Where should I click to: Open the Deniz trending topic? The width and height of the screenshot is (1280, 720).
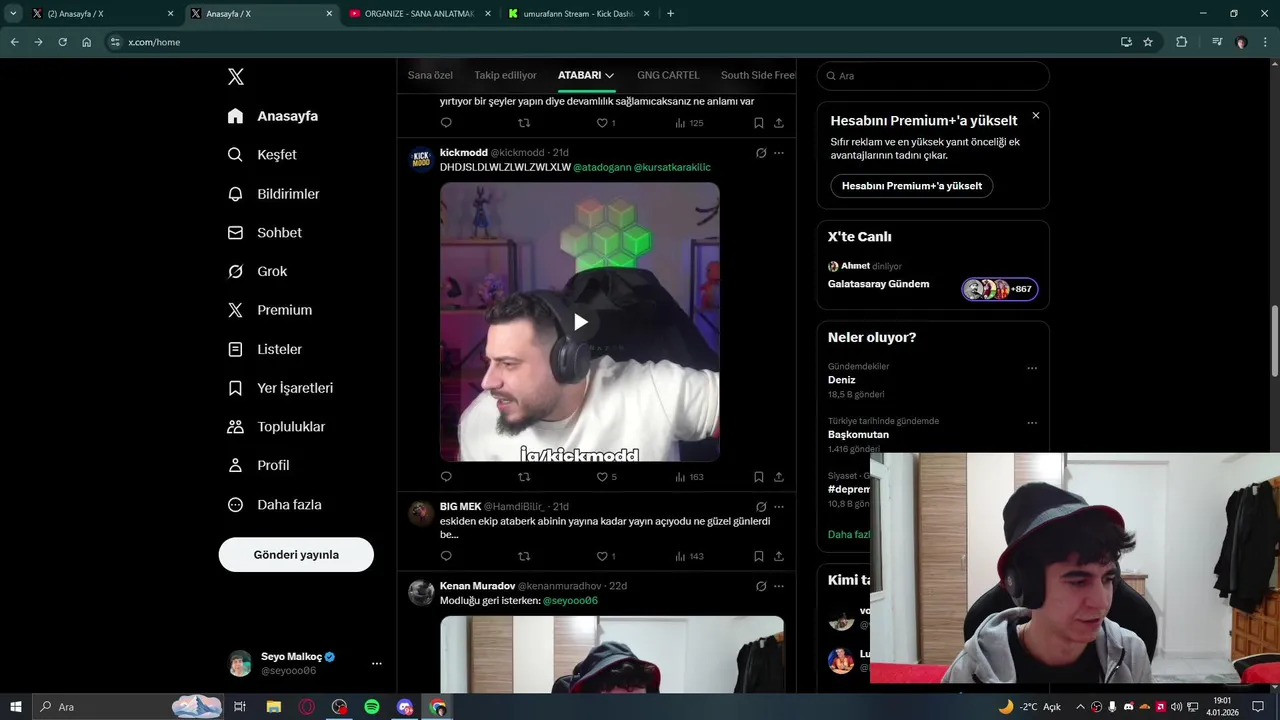tap(841, 380)
